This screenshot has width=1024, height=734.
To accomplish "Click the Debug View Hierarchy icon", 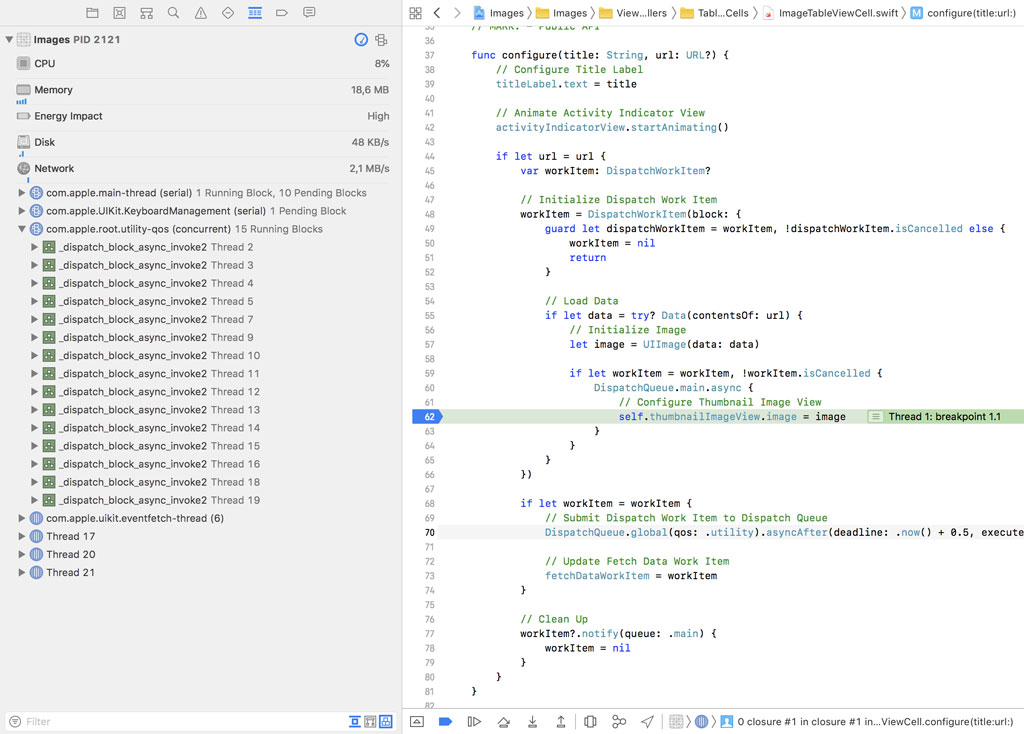I will [x=591, y=721].
